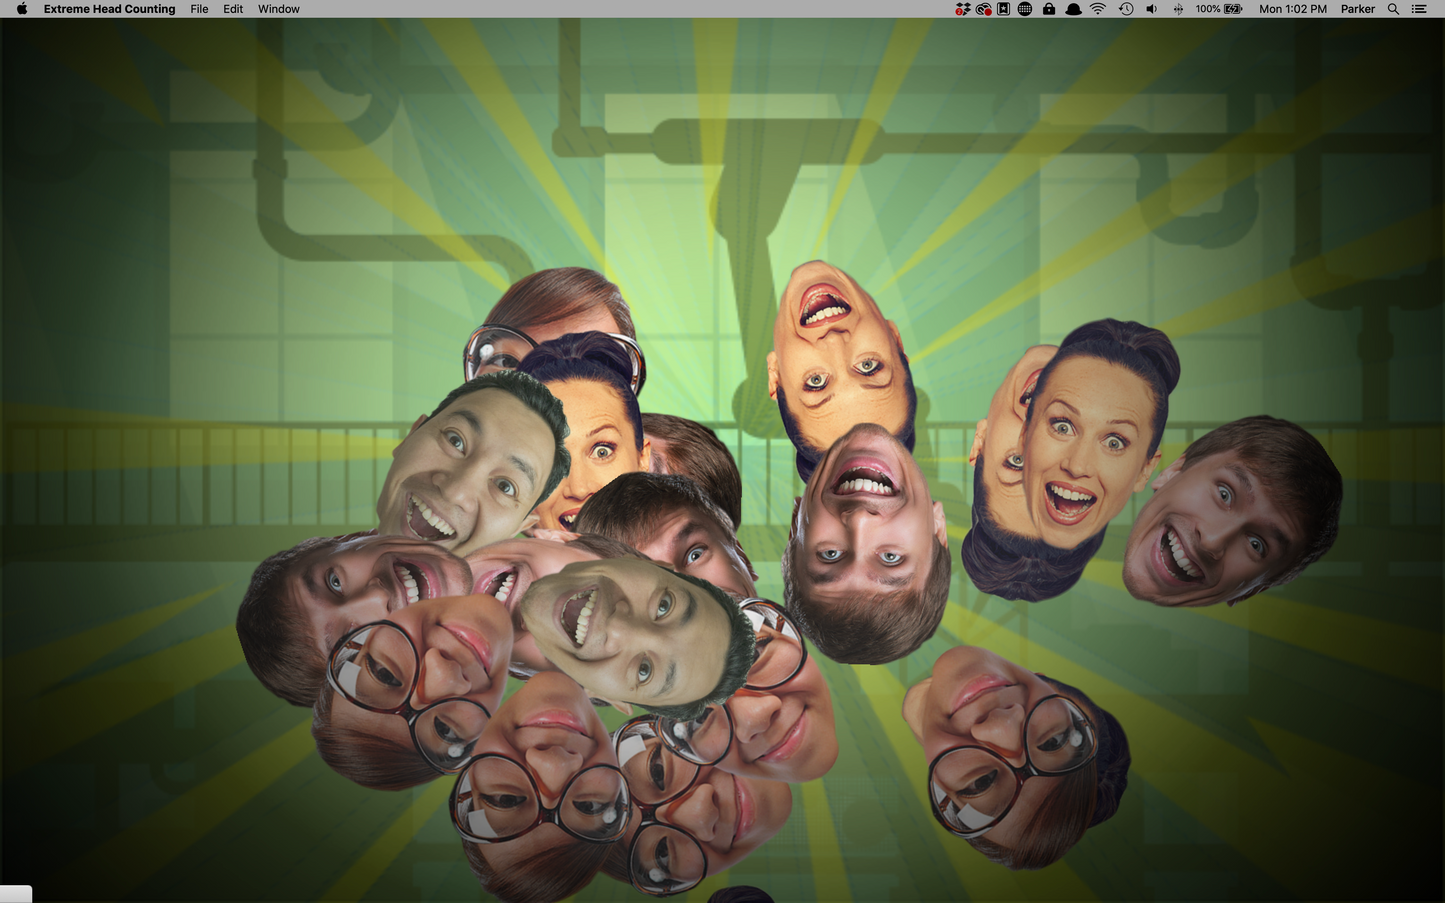Open the Parker user menu

coord(1358,9)
